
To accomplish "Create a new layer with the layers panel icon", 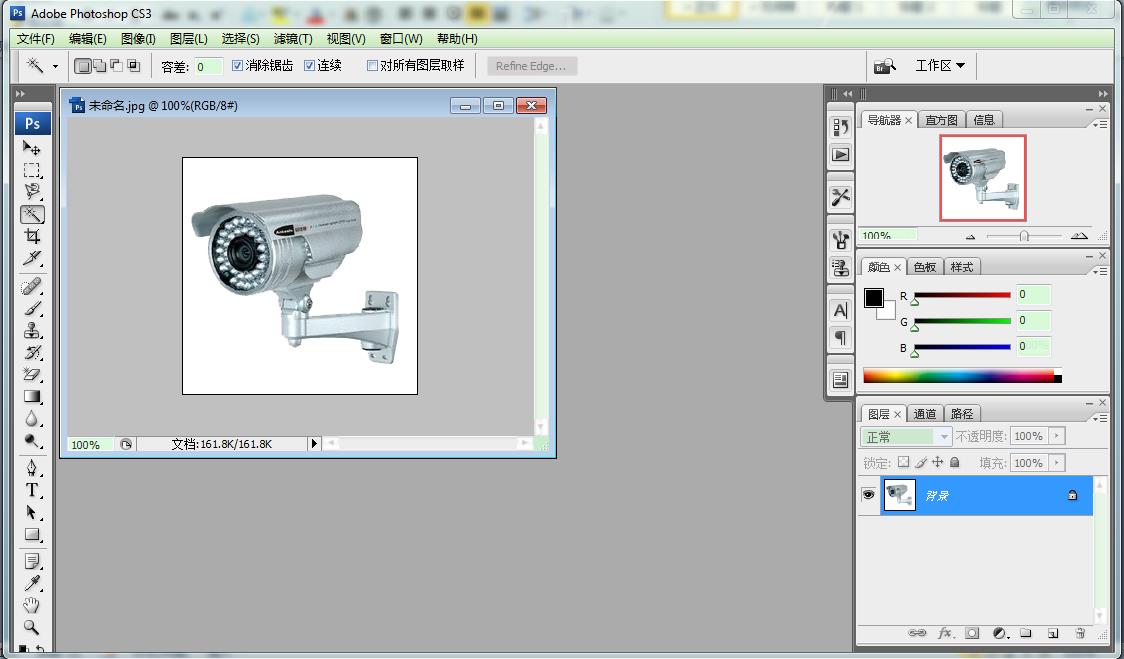I will pos(1053,633).
